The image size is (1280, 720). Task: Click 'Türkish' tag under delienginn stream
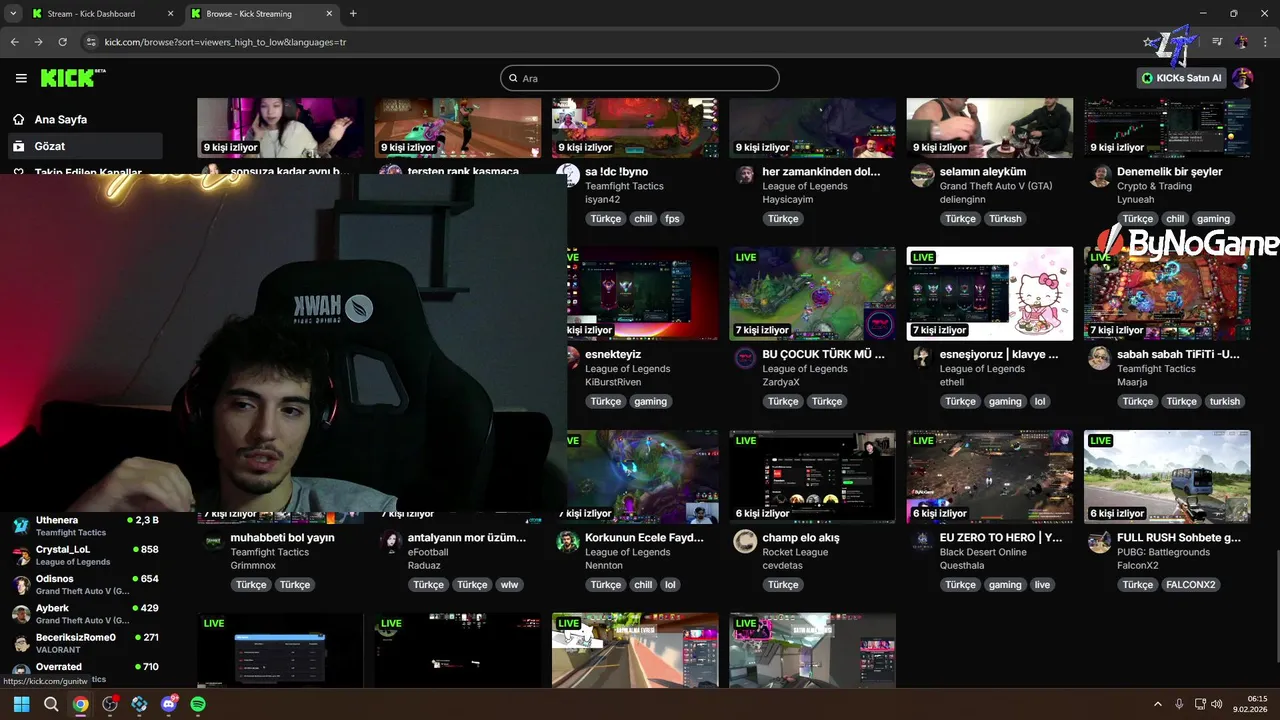[1005, 219]
